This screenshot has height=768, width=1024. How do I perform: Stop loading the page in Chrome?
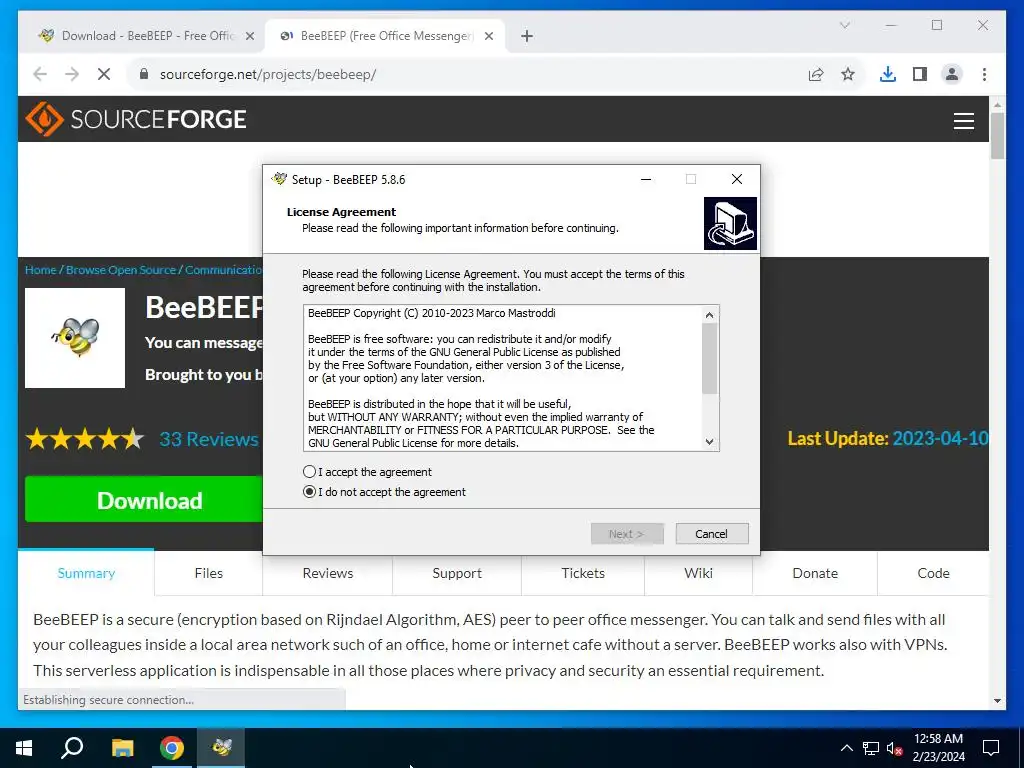(104, 74)
